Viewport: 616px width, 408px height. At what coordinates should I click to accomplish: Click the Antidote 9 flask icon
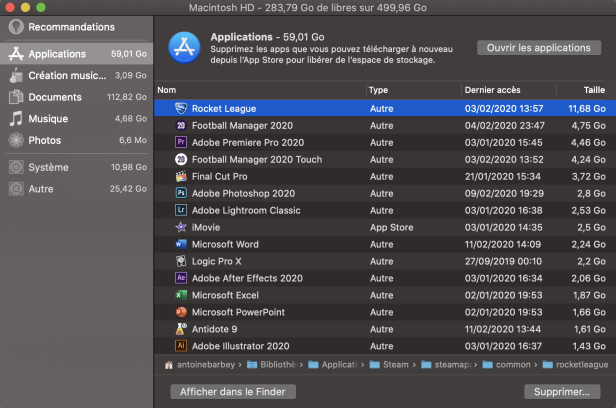(181, 329)
